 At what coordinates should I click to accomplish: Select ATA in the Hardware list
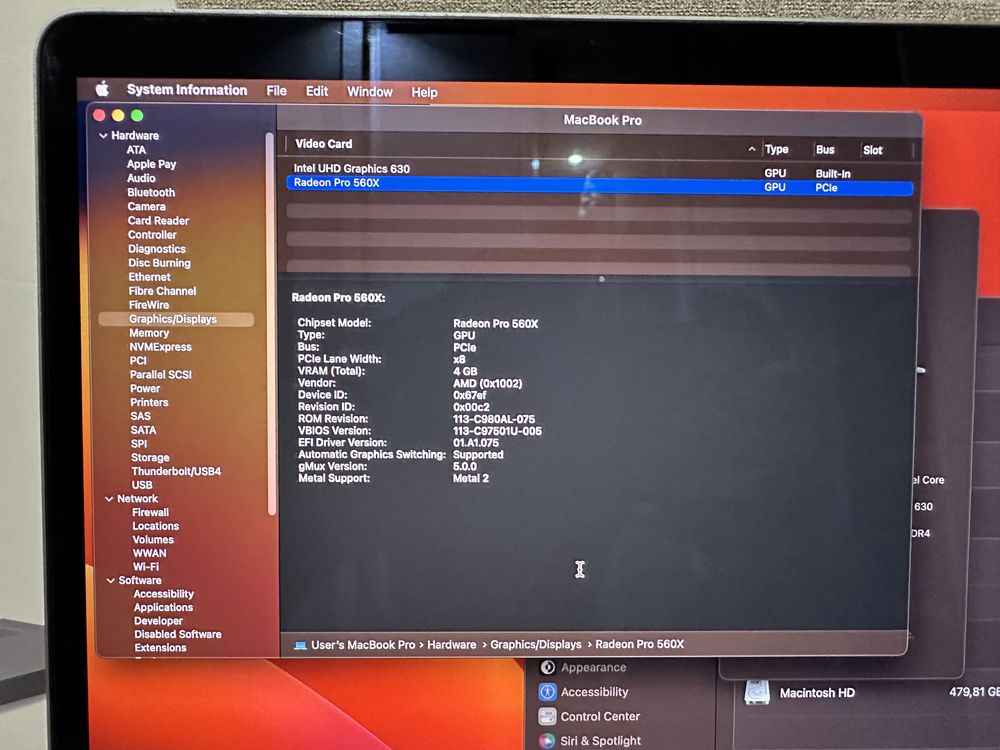tap(136, 150)
